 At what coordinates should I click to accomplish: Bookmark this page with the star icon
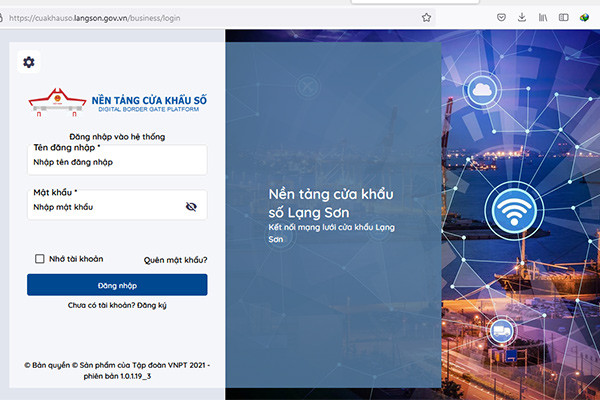coord(426,17)
